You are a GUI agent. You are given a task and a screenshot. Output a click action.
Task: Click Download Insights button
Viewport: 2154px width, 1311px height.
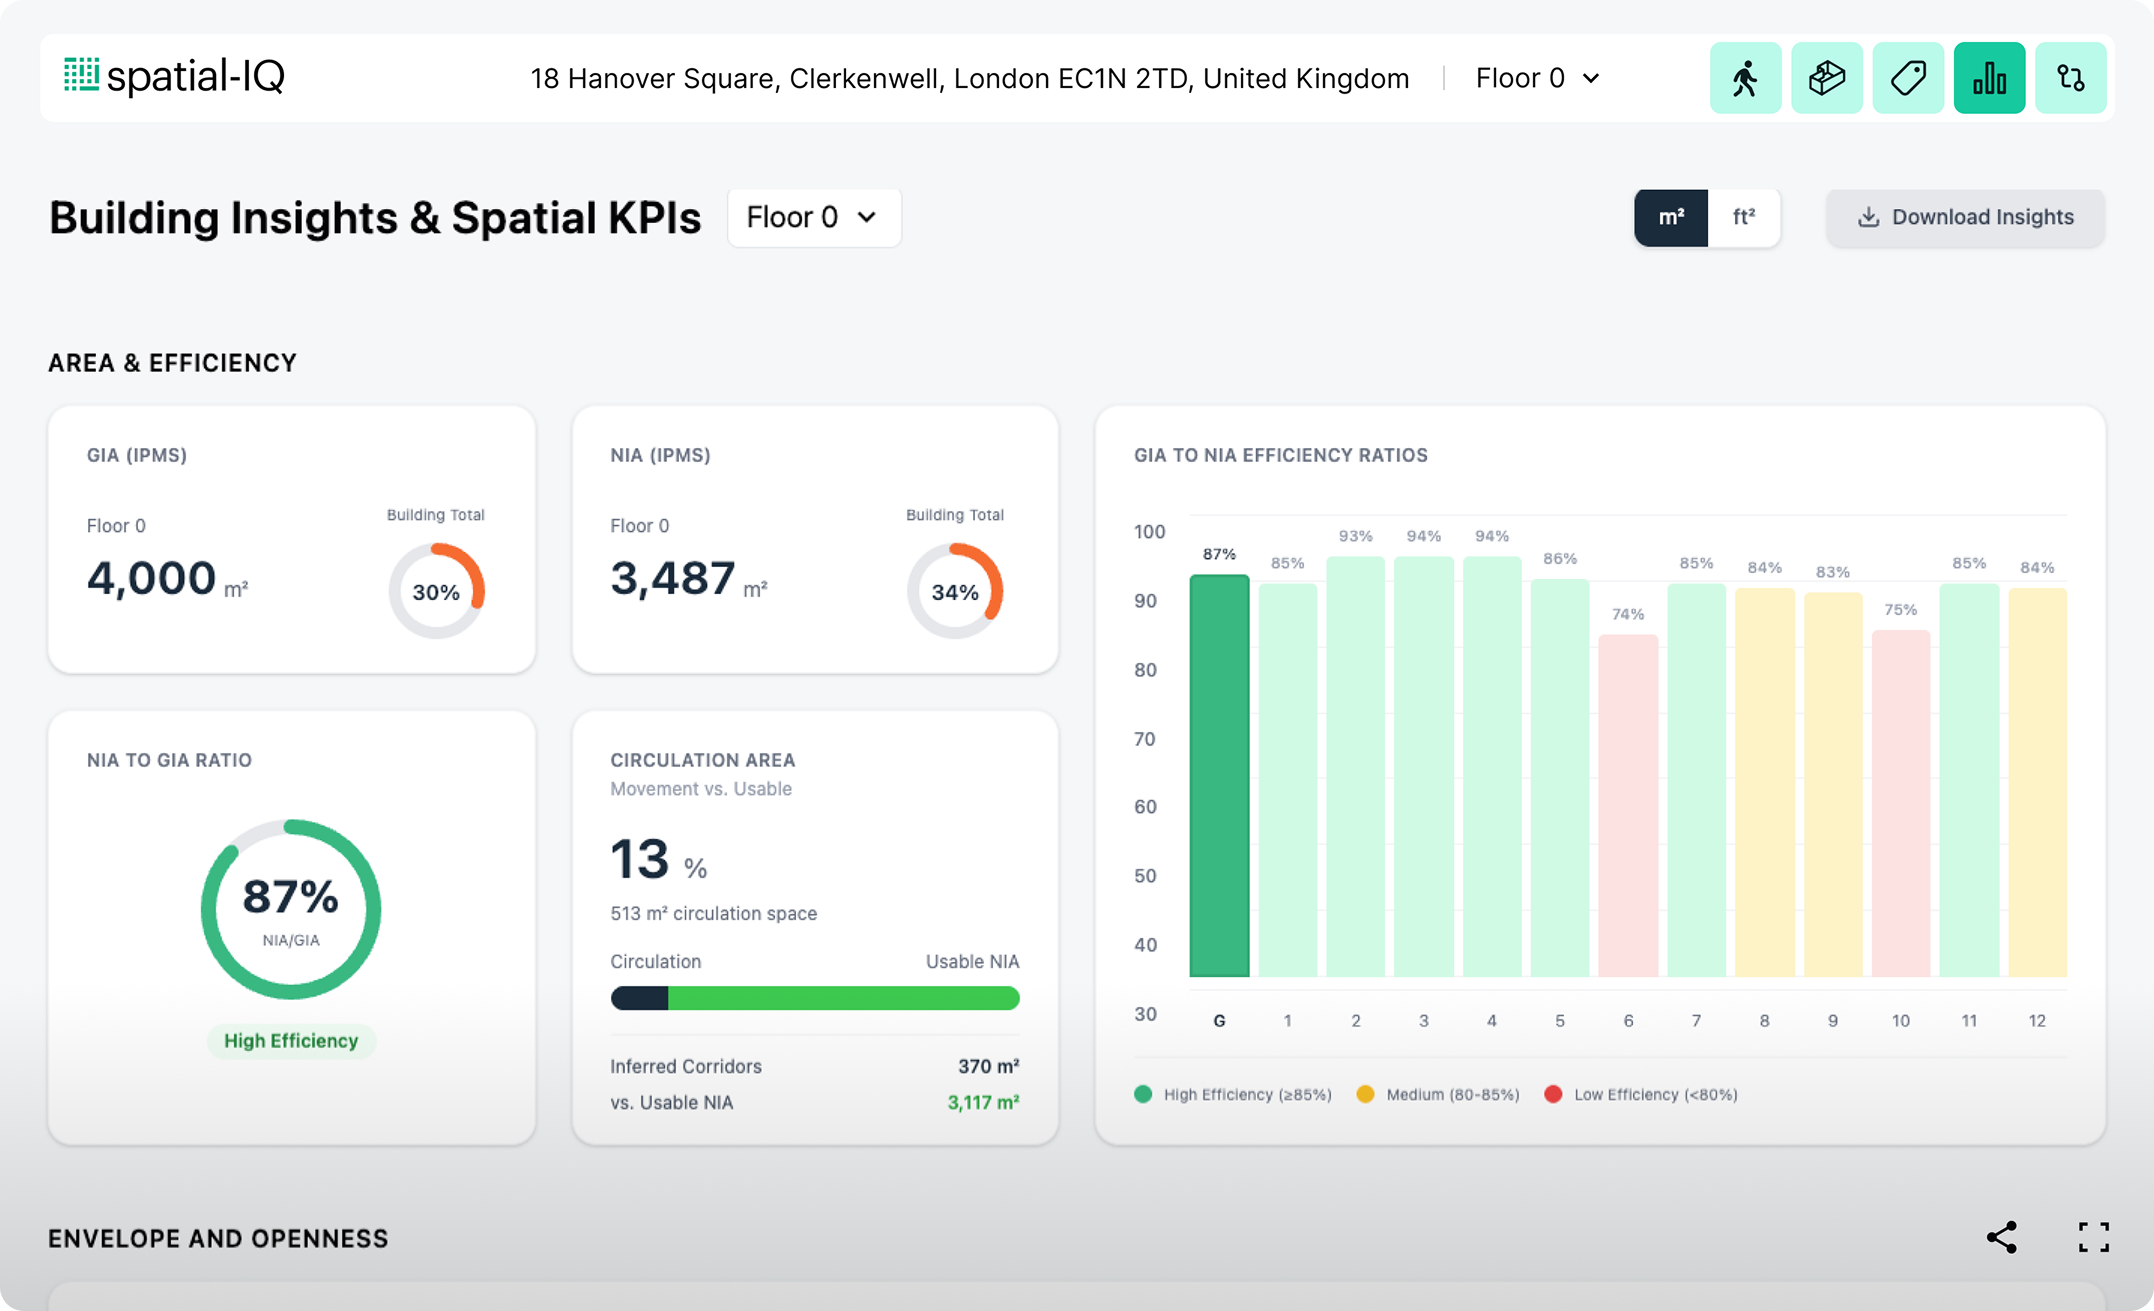tap(1965, 217)
